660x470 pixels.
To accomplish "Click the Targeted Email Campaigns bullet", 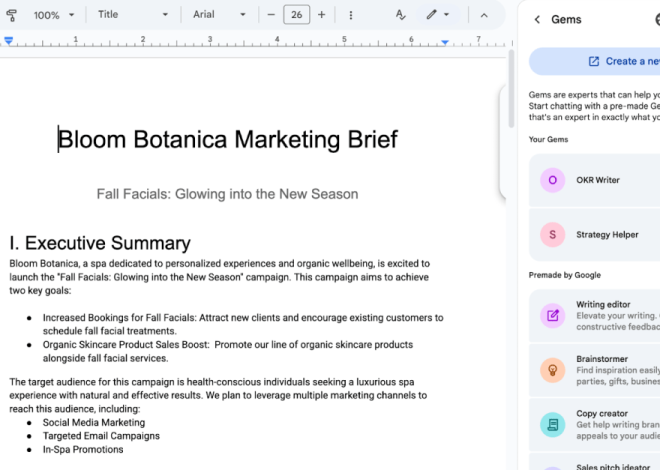I will 101,436.
